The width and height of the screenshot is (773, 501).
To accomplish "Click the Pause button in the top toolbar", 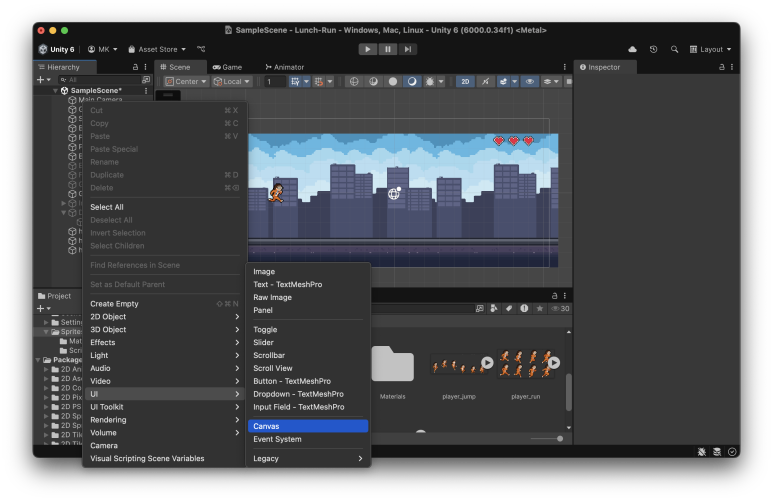I will click(388, 49).
